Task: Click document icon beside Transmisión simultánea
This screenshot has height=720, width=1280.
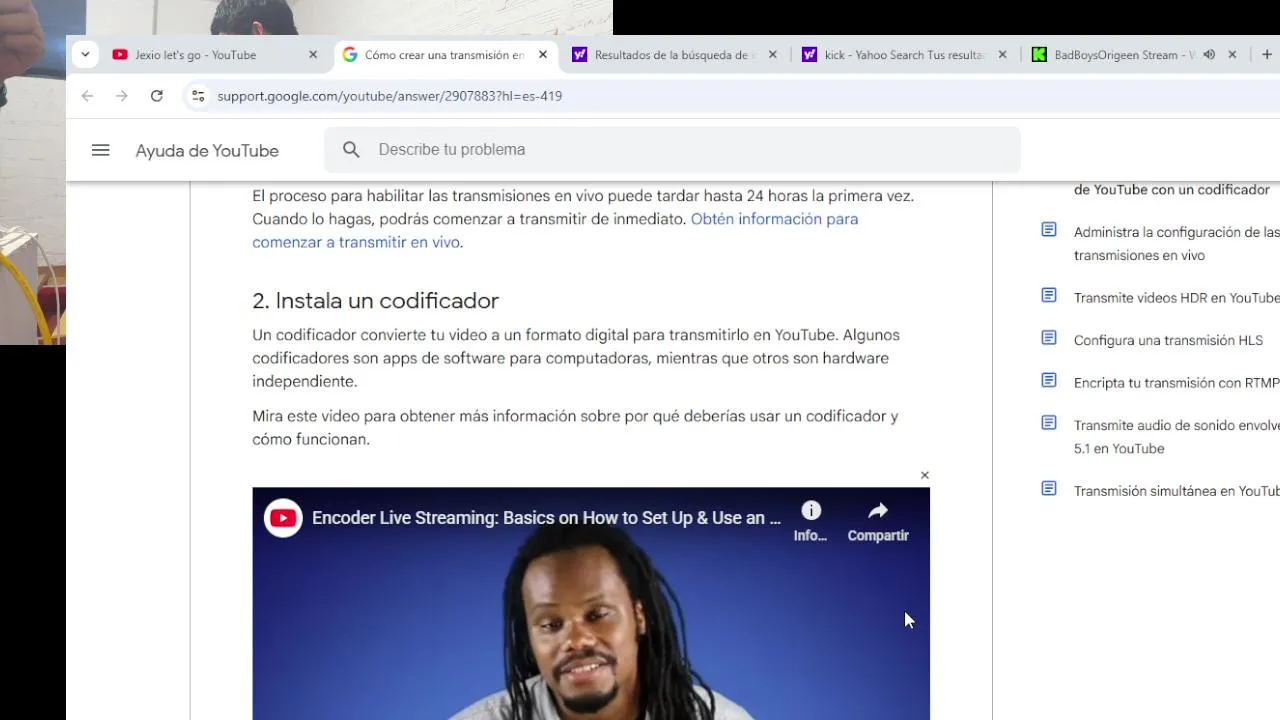Action: [x=1048, y=488]
